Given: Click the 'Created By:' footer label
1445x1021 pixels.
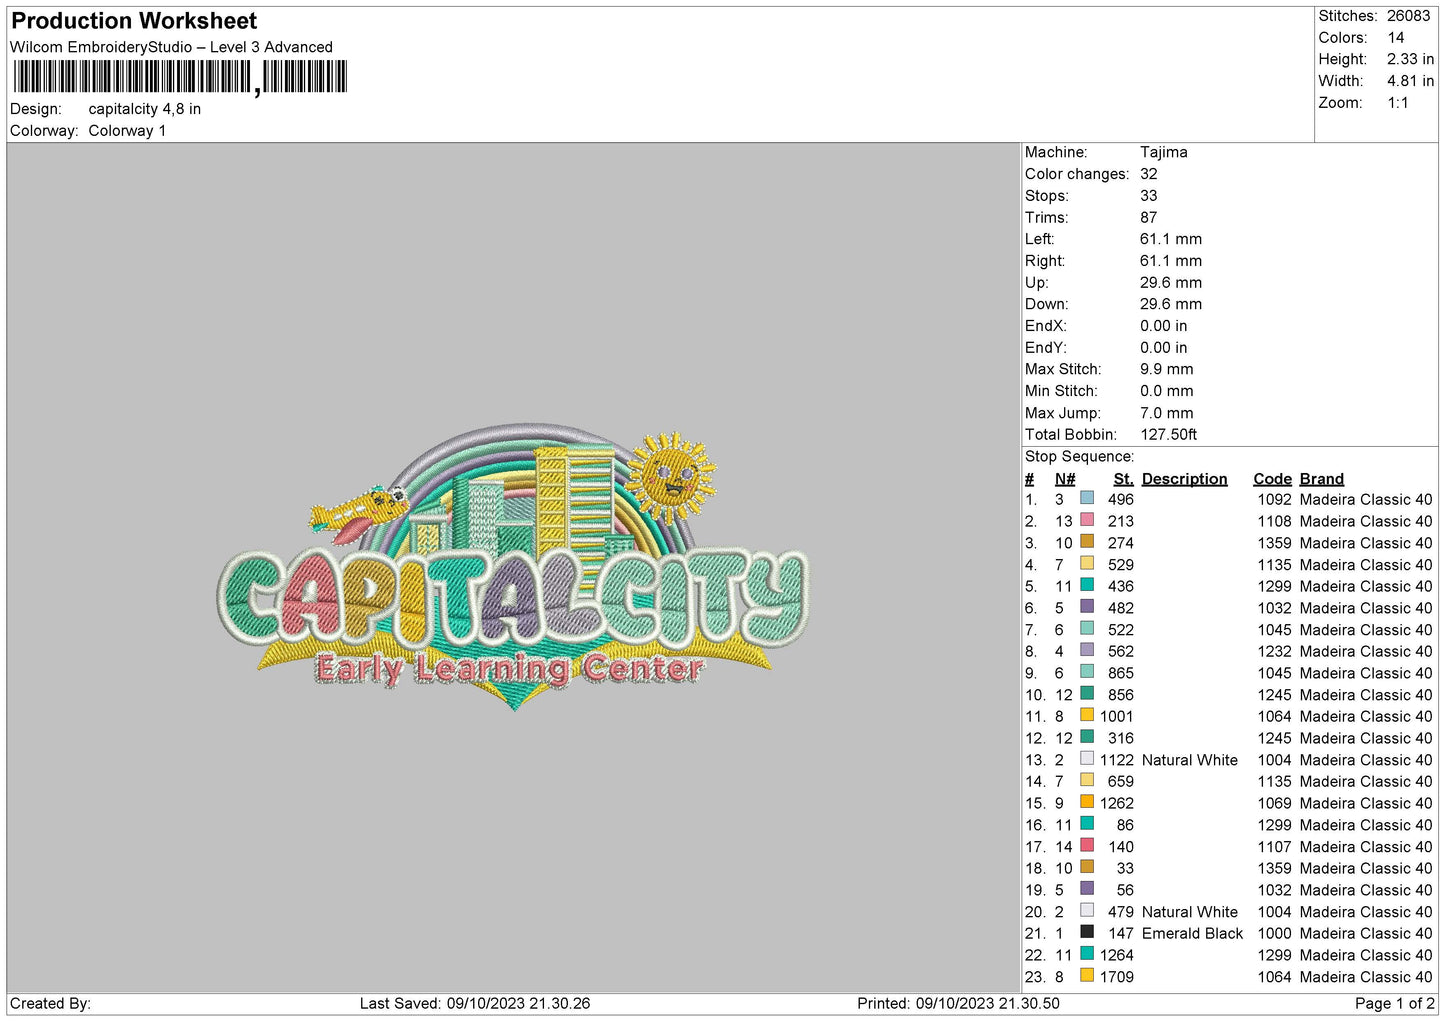Looking at the screenshot, I should click(x=50, y=1004).
